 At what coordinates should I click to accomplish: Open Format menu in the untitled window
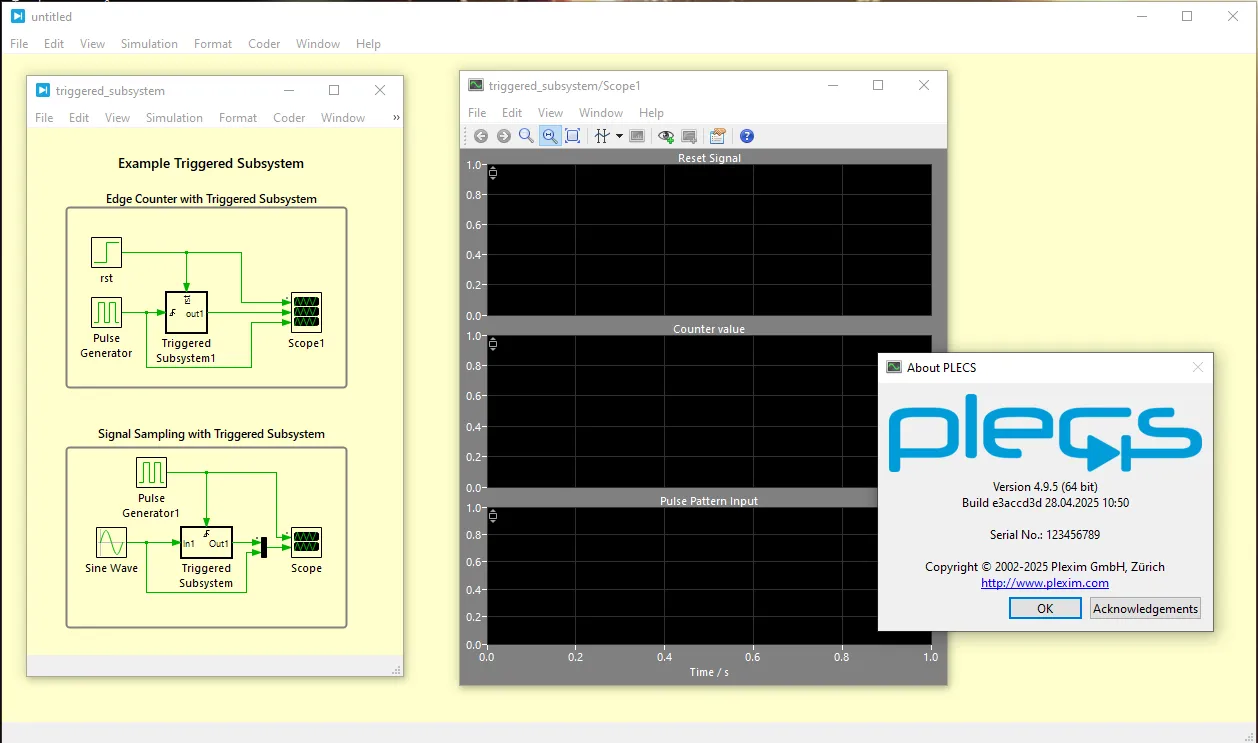[x=213, y=44]
